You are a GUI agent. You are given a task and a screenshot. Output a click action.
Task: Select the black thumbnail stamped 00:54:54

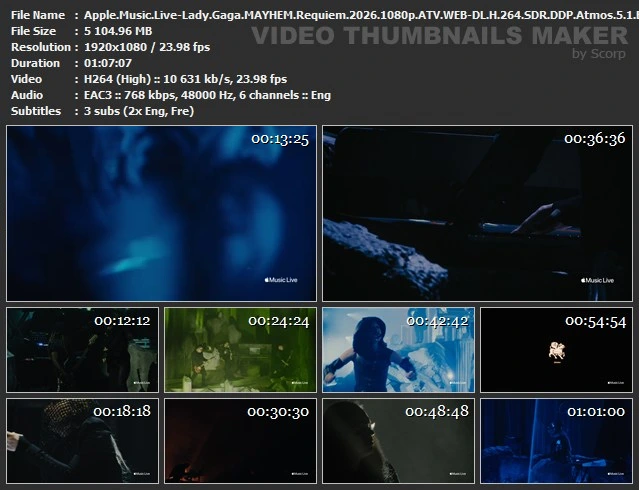point(556,350)
